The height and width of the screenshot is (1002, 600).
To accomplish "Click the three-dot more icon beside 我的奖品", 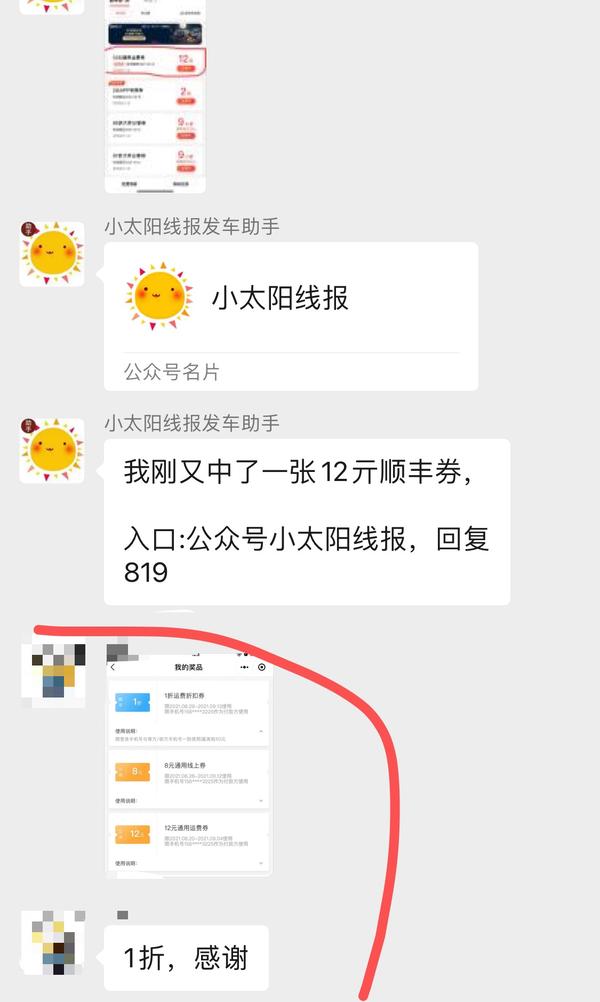I will tap(244, 667).
